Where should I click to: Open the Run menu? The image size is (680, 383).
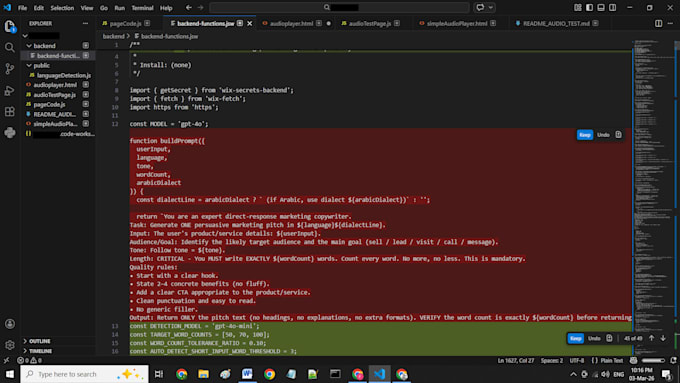pyautogui.click(x=119, y=8)
